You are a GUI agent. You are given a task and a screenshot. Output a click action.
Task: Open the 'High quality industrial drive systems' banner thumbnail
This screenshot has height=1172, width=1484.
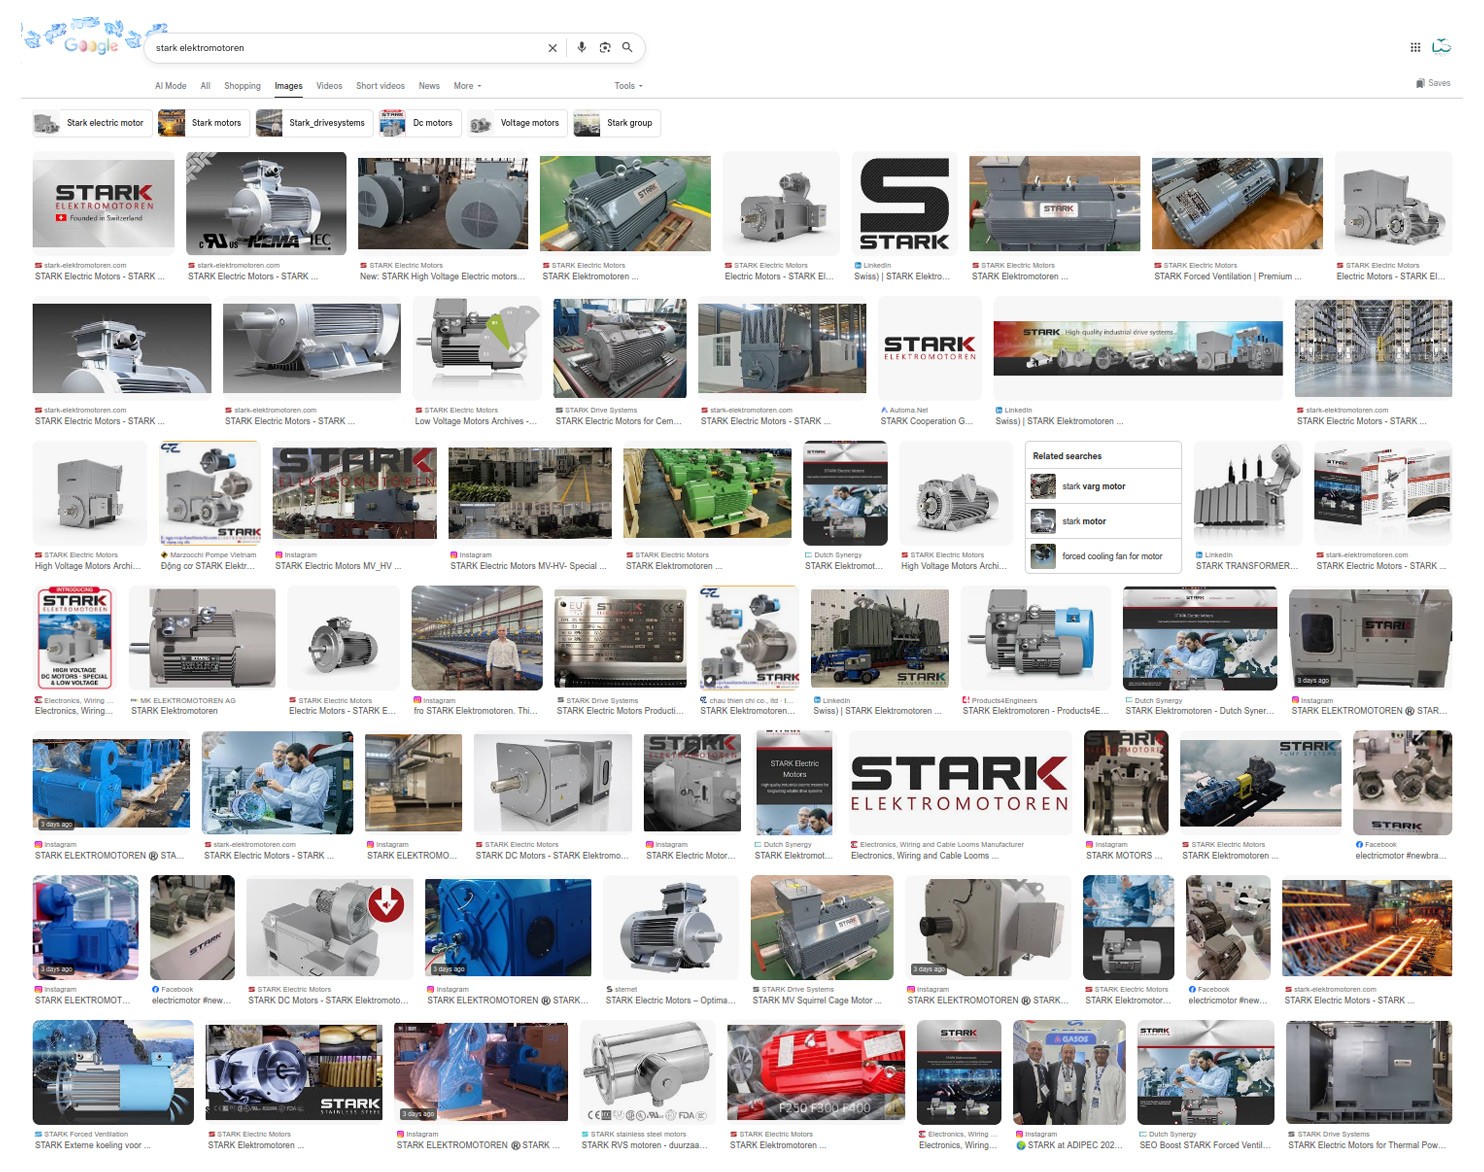coord(1138,348)
